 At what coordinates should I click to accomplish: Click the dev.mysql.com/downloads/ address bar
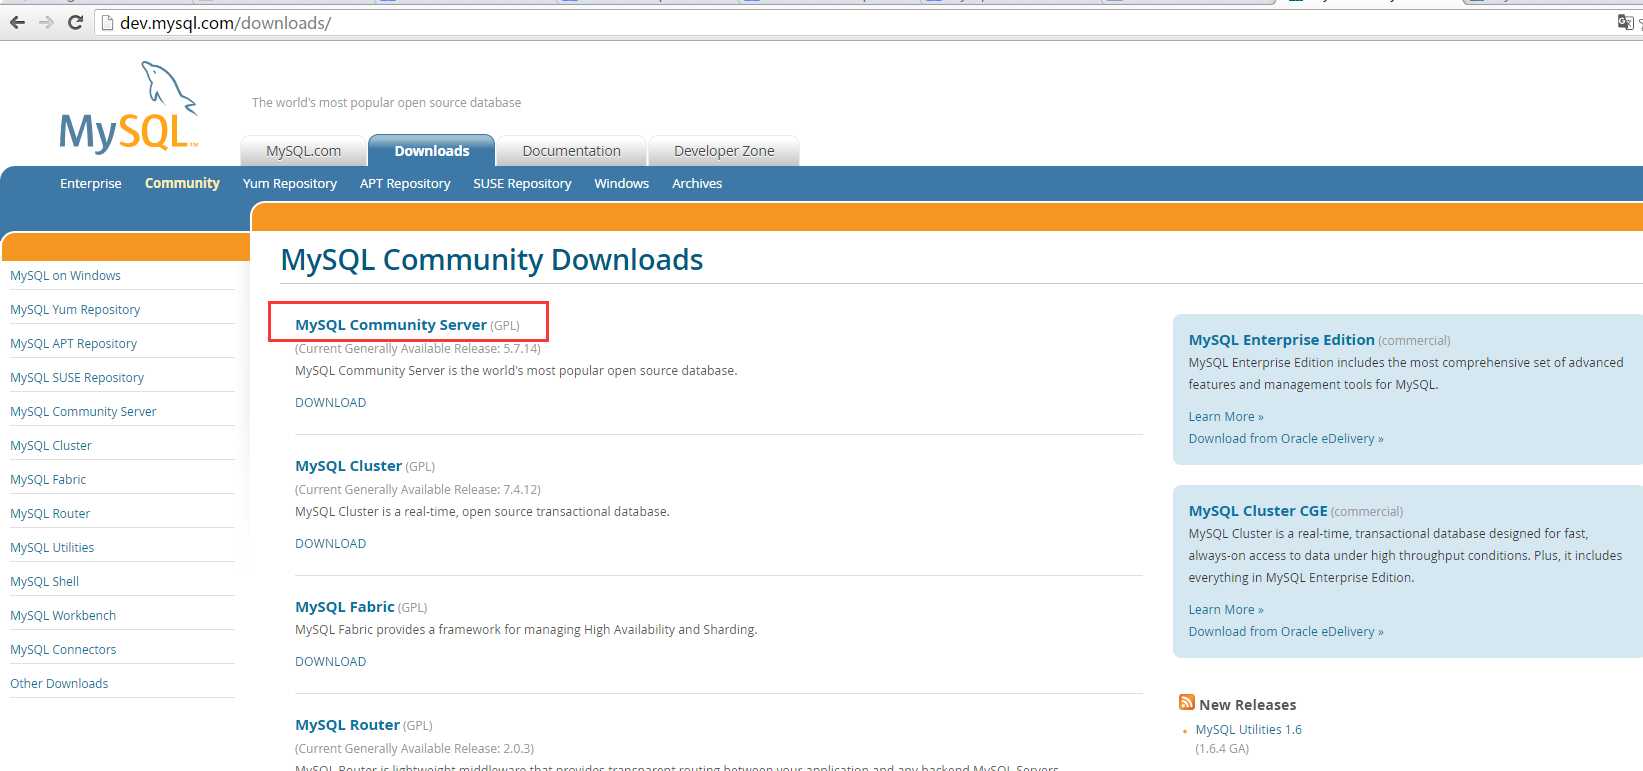[x=850, y=22]
